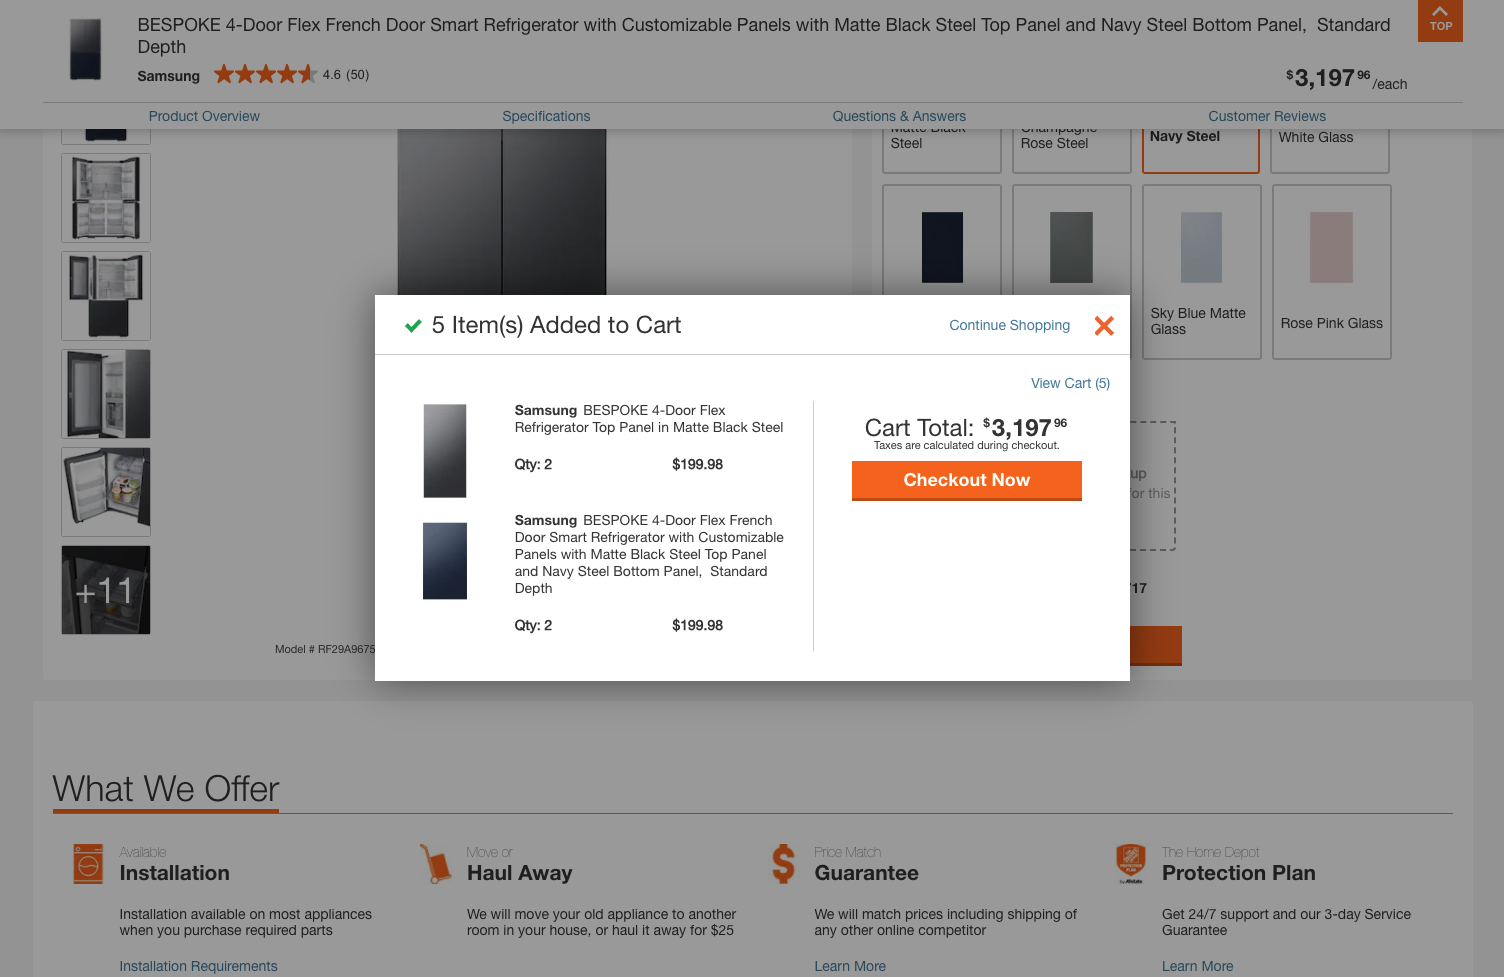Viewport: 1504px width, 977px height.
Task: Click the 'What We Offer' heading
Action: pyautogui.click(x=166, y=789)
